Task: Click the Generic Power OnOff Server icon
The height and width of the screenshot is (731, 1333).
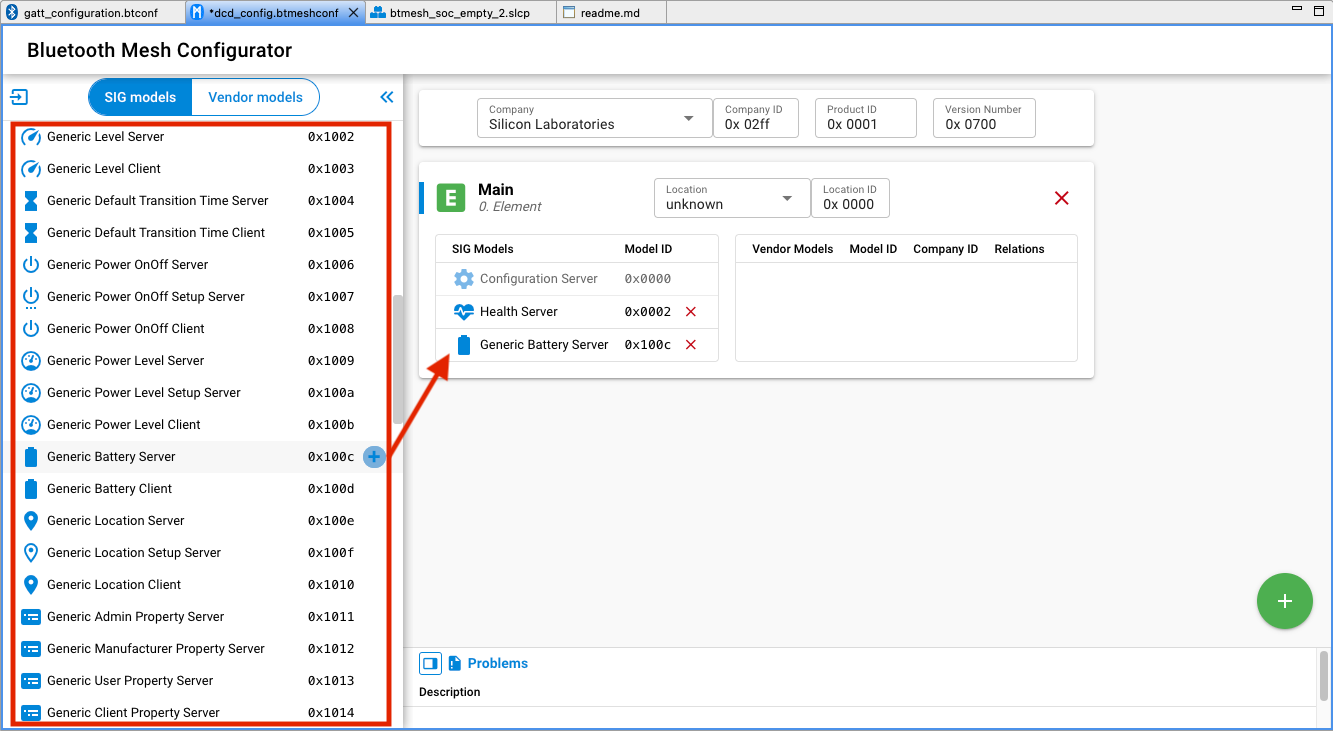Action: pyautogui.click(x=31, y=265)
